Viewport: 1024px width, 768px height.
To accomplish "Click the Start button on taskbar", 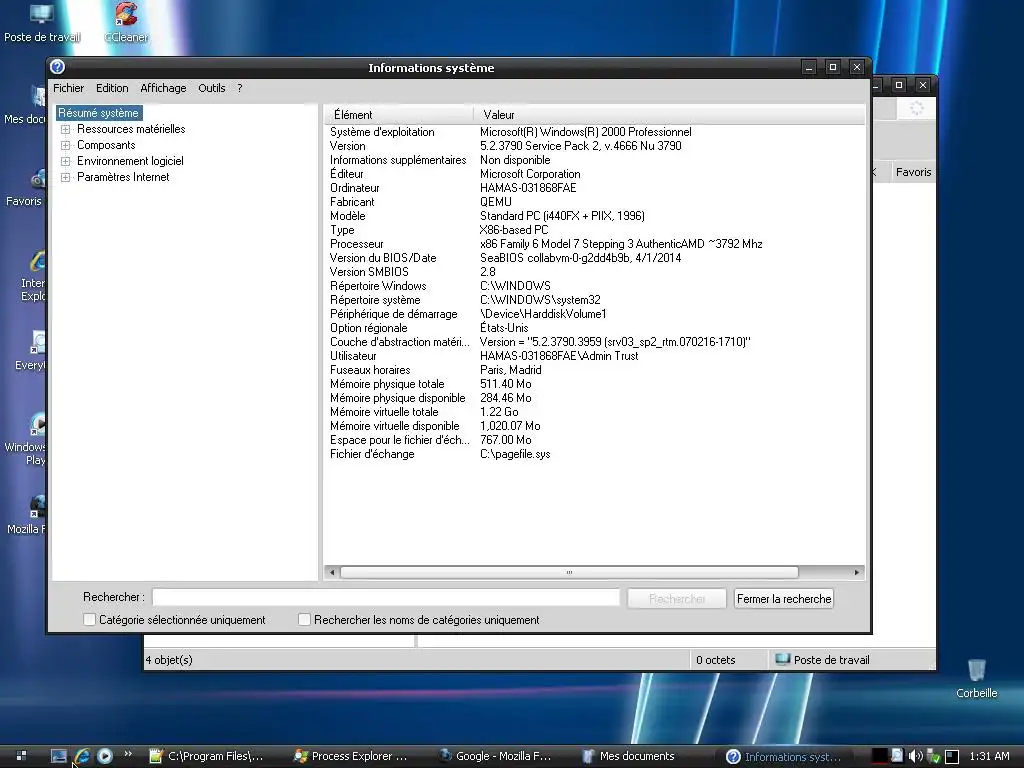I will 21,756.
